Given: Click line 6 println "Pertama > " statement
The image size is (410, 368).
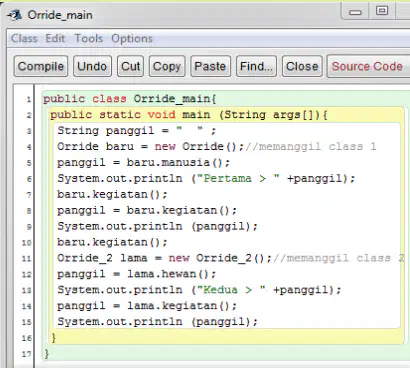Looking at the screenshot, I should pos(206,179).
